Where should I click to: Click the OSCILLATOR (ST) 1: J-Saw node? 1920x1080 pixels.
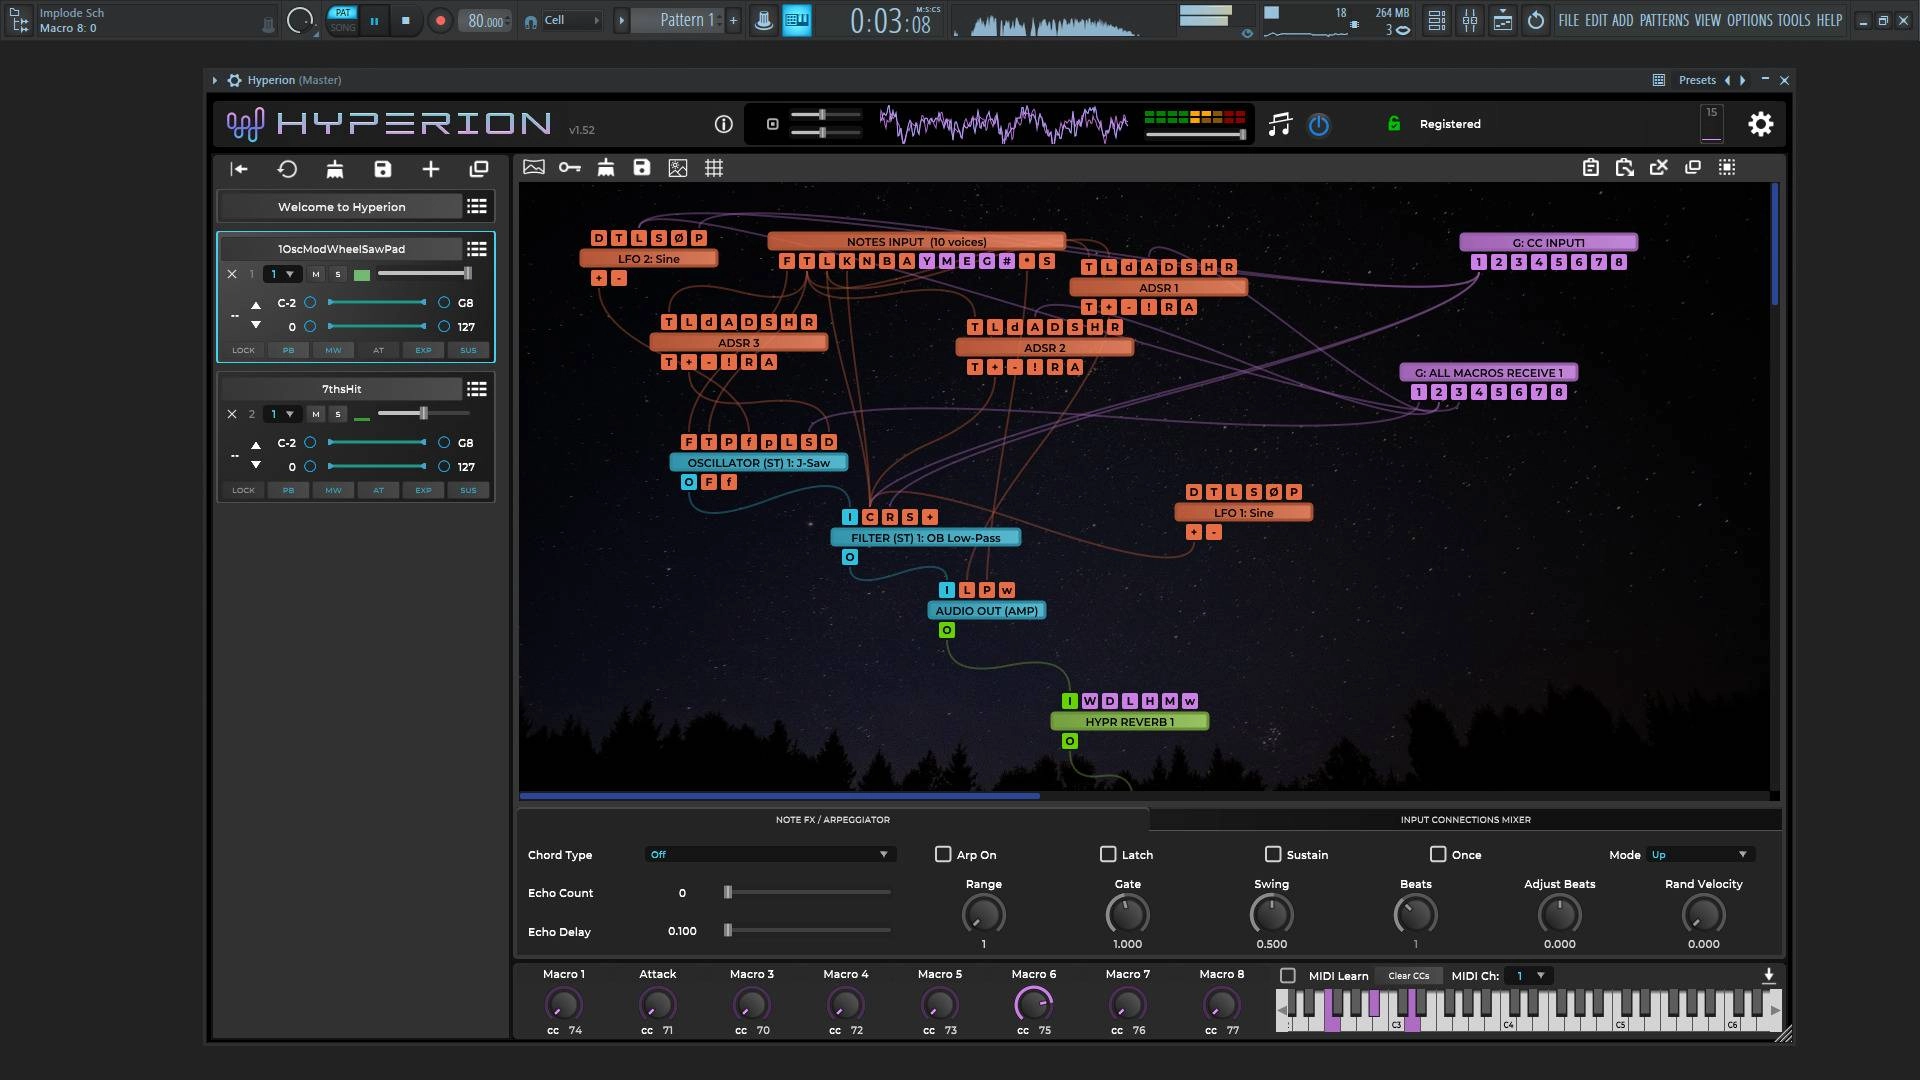point(758,462)
